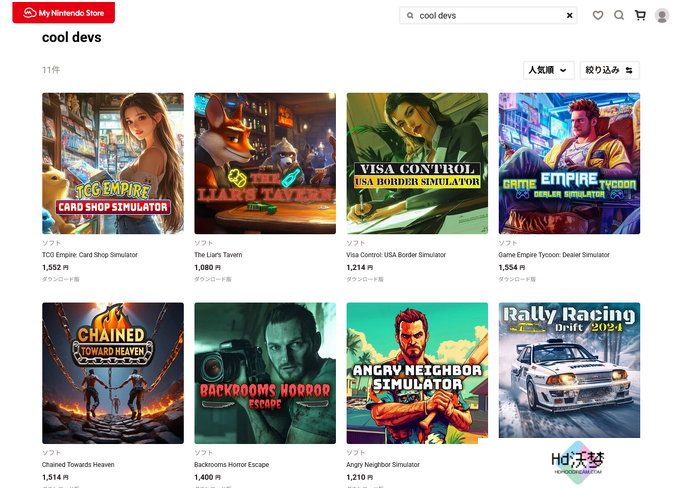Click ソフト label above Chained Towards Heaven
The width and height of the screenshot is (678, 488).
click(x=51, y=453)
